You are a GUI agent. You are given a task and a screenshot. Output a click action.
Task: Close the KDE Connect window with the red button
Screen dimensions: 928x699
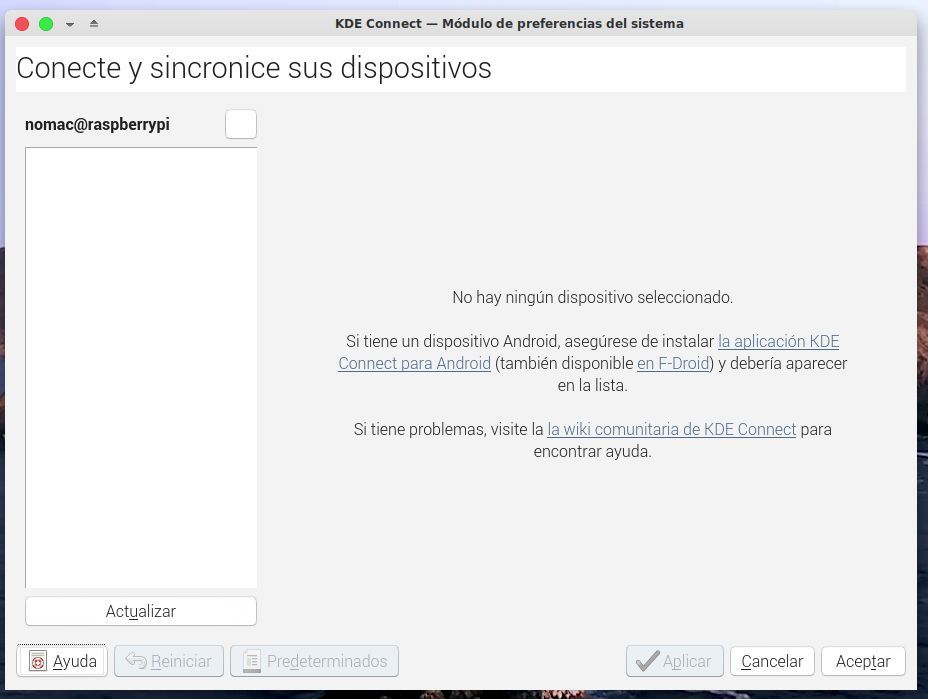[x=22, y=24]
